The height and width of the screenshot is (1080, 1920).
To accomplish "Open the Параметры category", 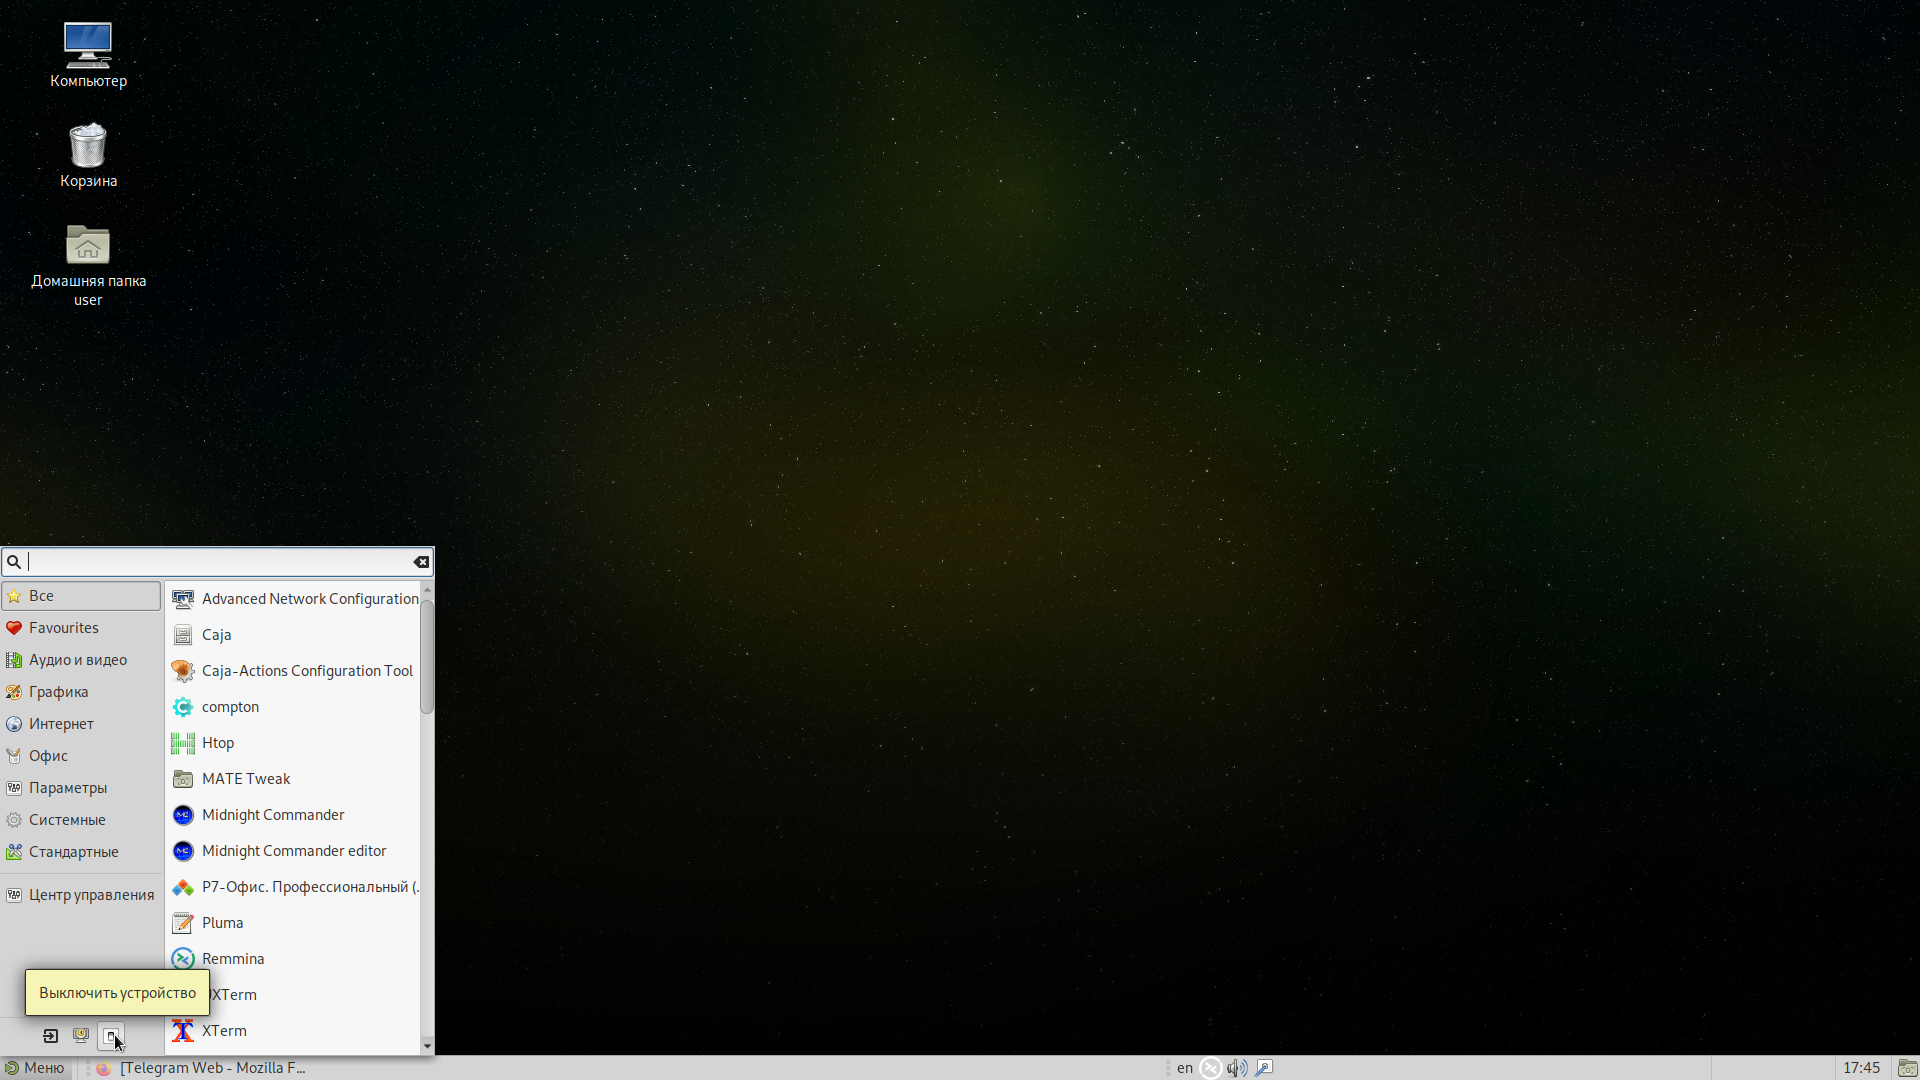I will click(x=68, y=788).
